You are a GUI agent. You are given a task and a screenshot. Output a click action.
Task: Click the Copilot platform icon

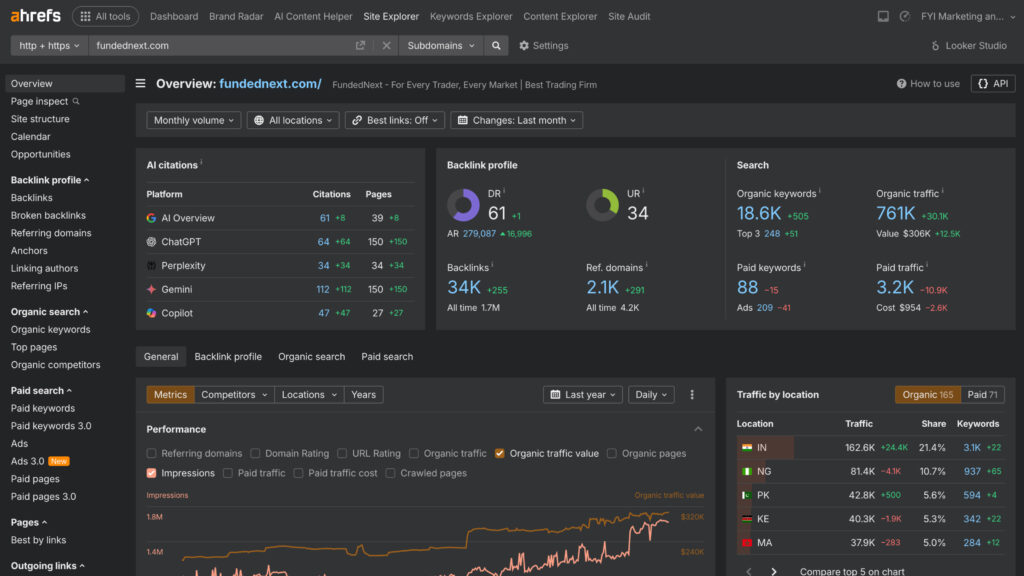[x=152, y=313]
